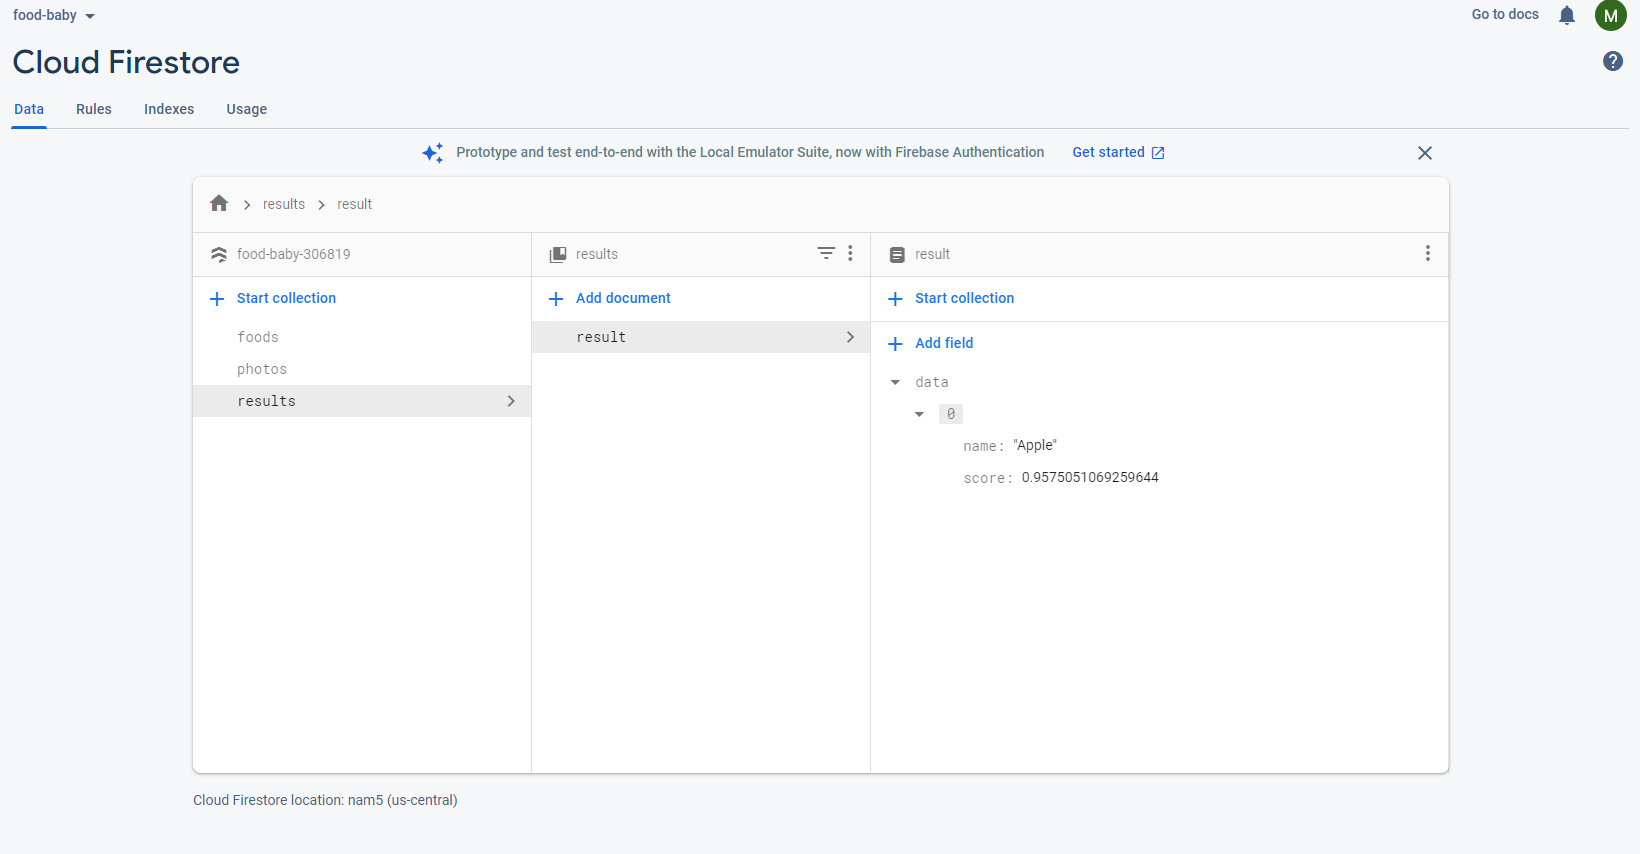Collapse the data field
Screen dimensions: 1640x854
(895, 382)
